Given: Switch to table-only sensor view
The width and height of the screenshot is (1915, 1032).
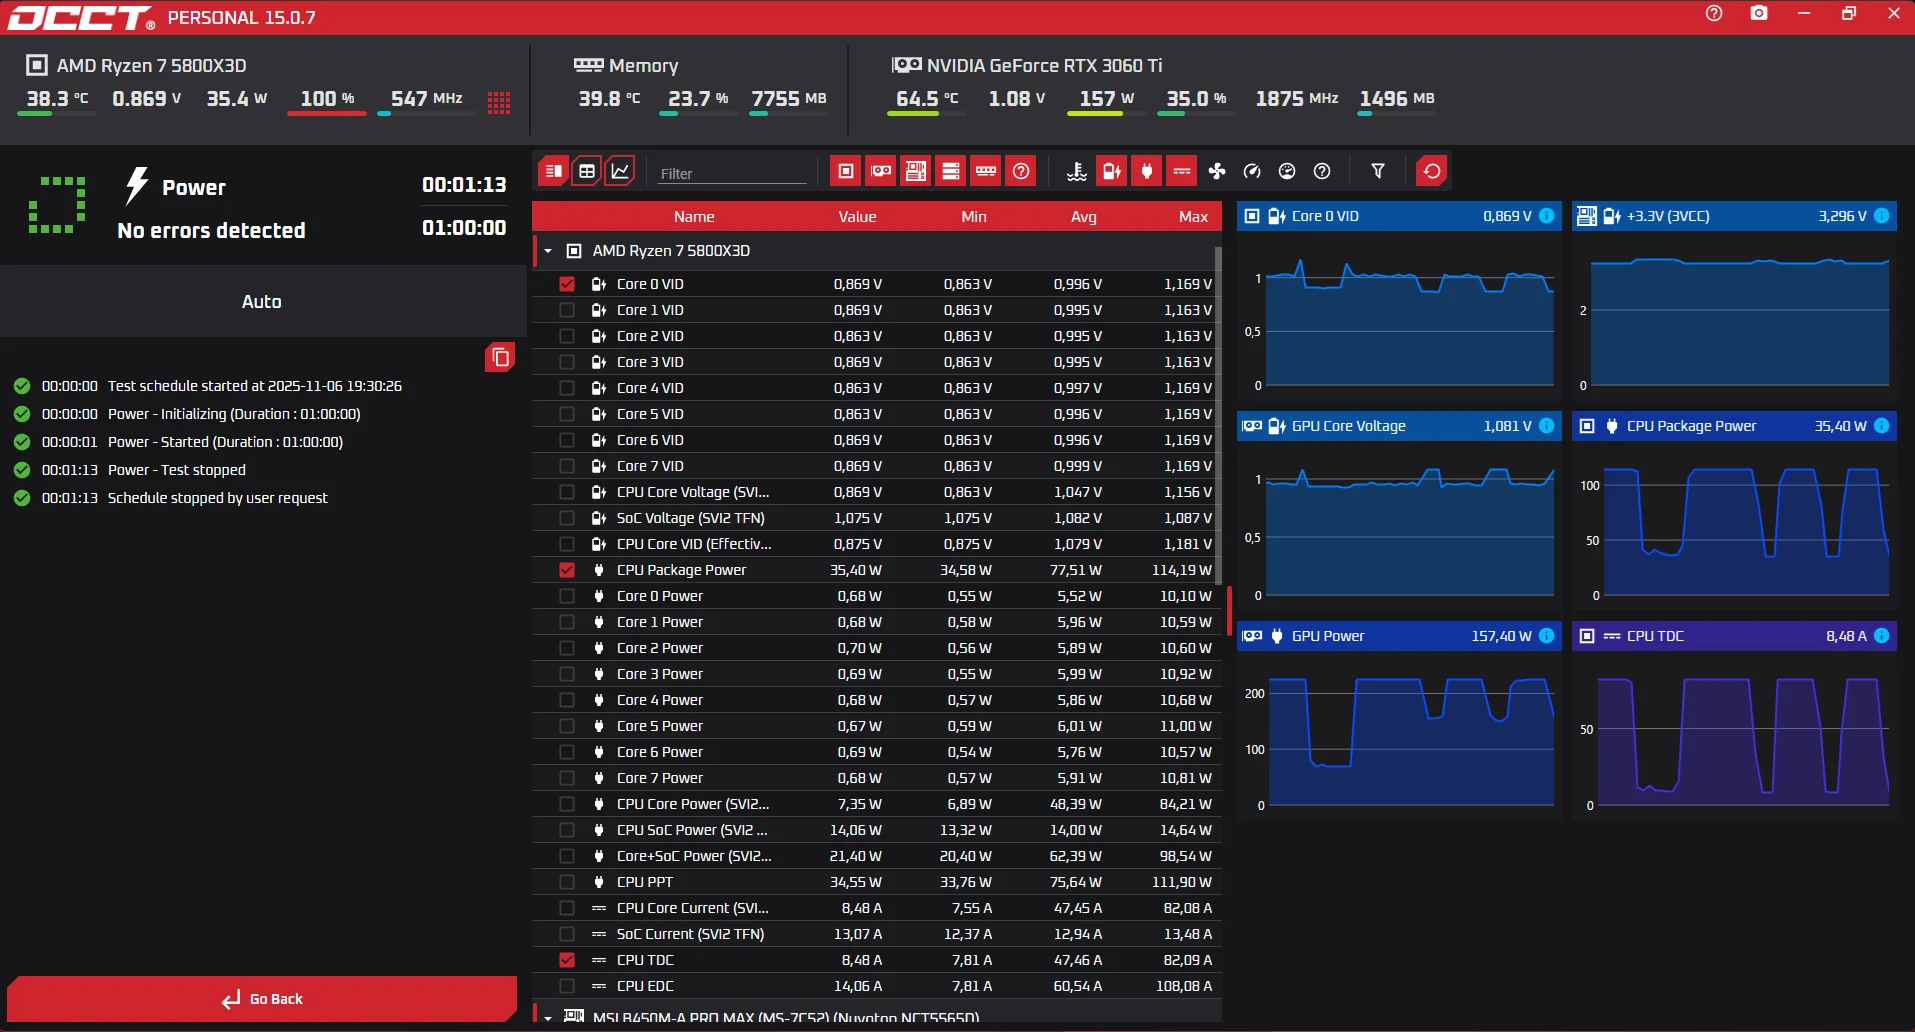Looking at the screenshot, I should pyautogui.click(x=587, y=171).
